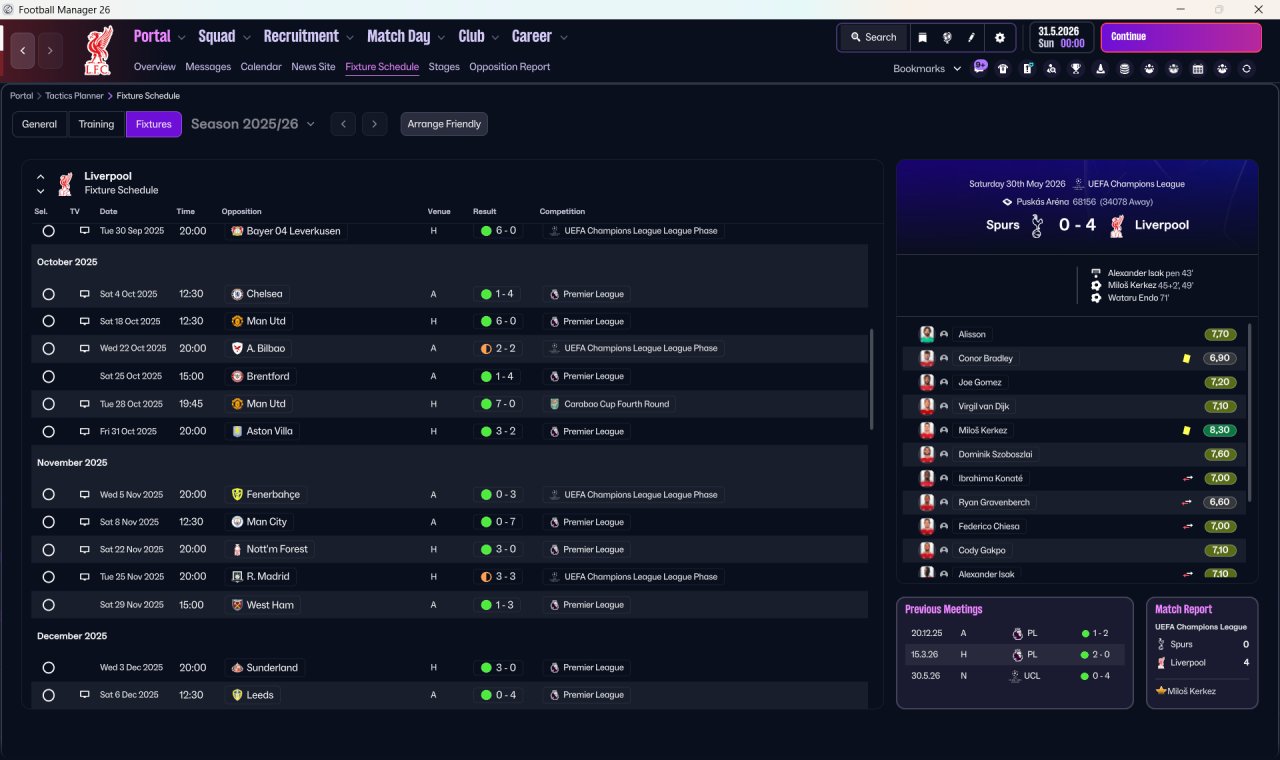The width and height of the screenshot is (1280, 760).
Task: Click the coins stack icon in the bookmarks bar
Action: click(1125, 69)
